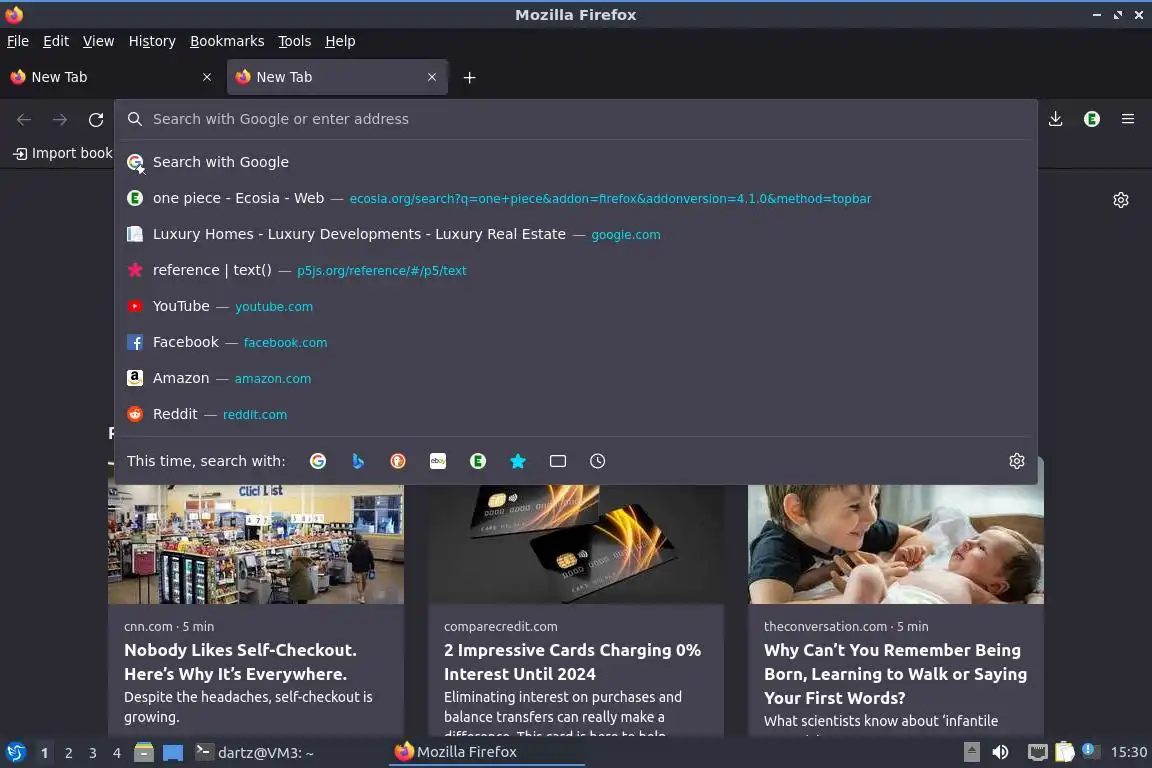Open theconversation.com memory article headline
The width and height of the screenshot is (1152, 768).
click(895, 674)
